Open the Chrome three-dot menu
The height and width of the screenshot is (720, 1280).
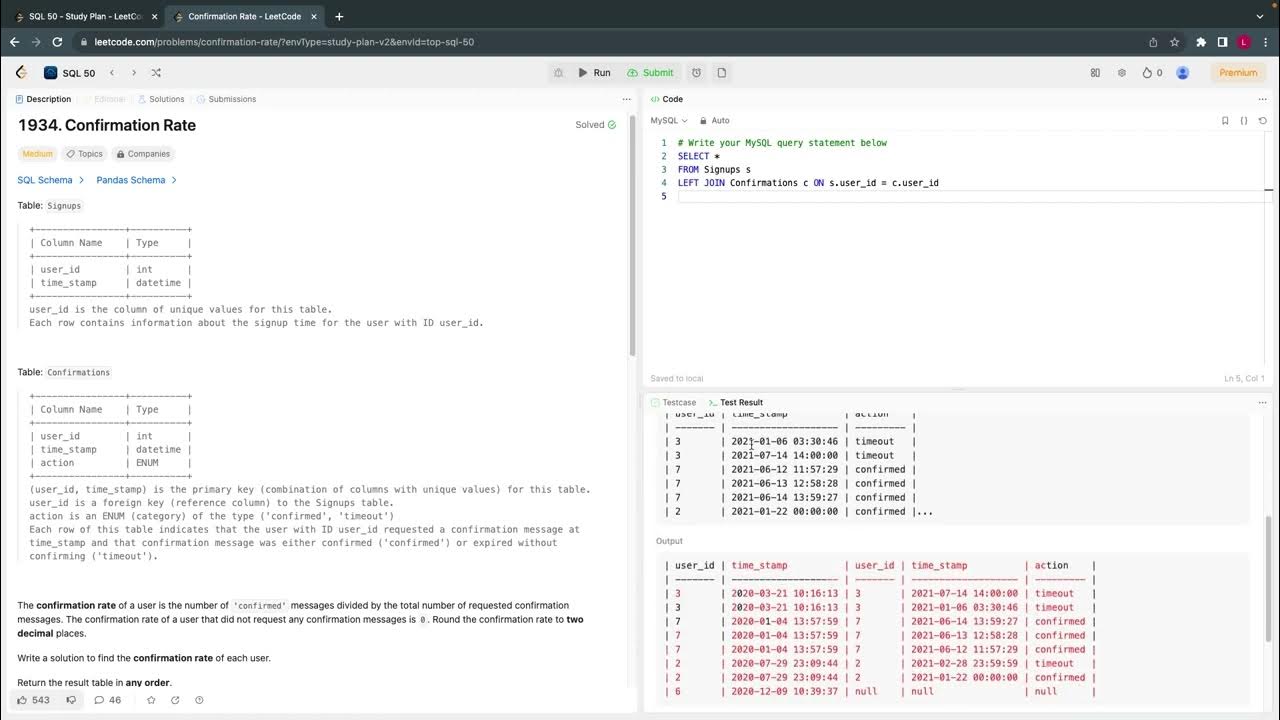(x=1265, y=42)
